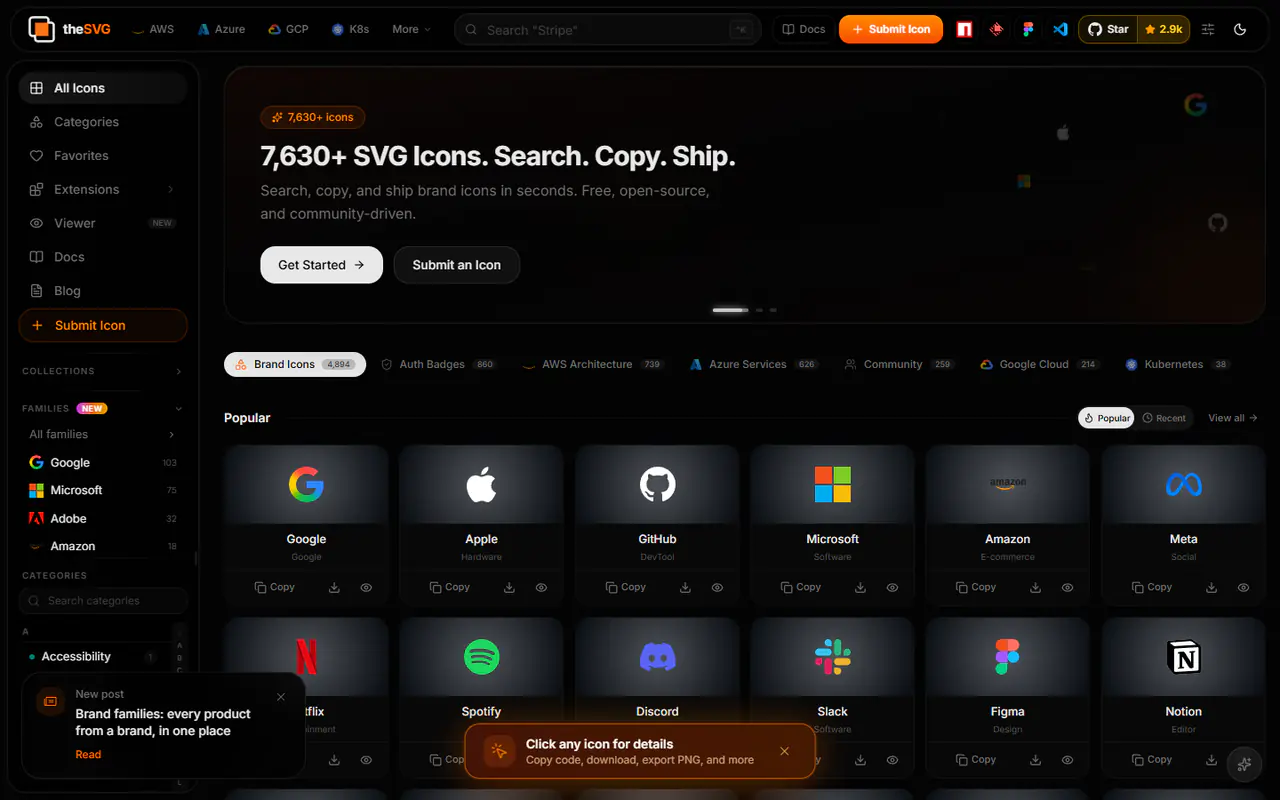Click the Get Started button
The height and width of the screenshot is (800, 1280).
click(x=321, y=265)
